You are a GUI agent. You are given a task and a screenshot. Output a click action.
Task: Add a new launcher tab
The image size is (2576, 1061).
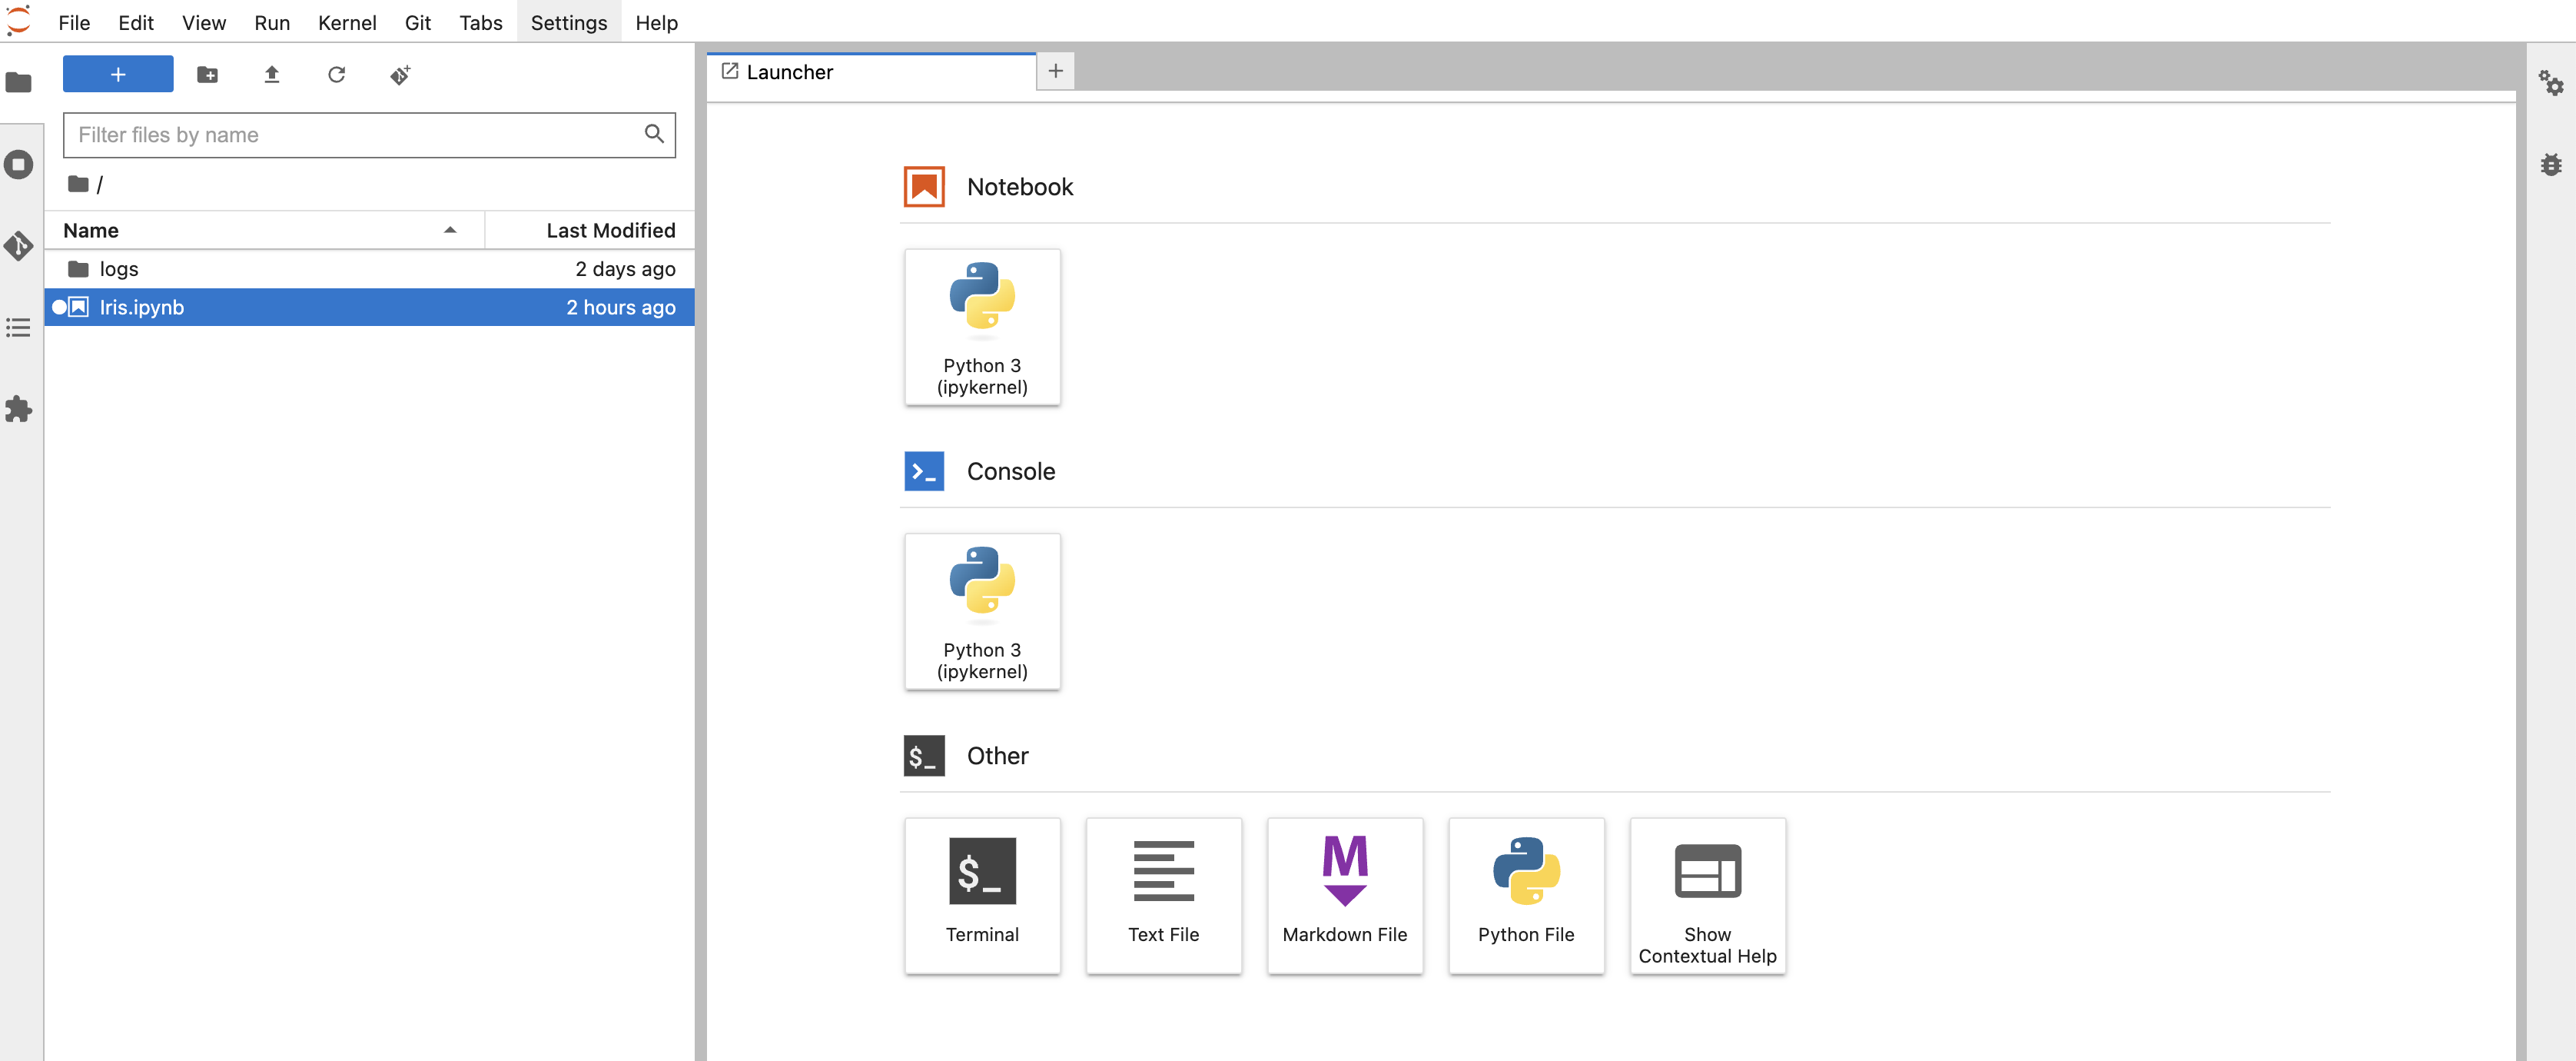click(x=1055, y=71)
